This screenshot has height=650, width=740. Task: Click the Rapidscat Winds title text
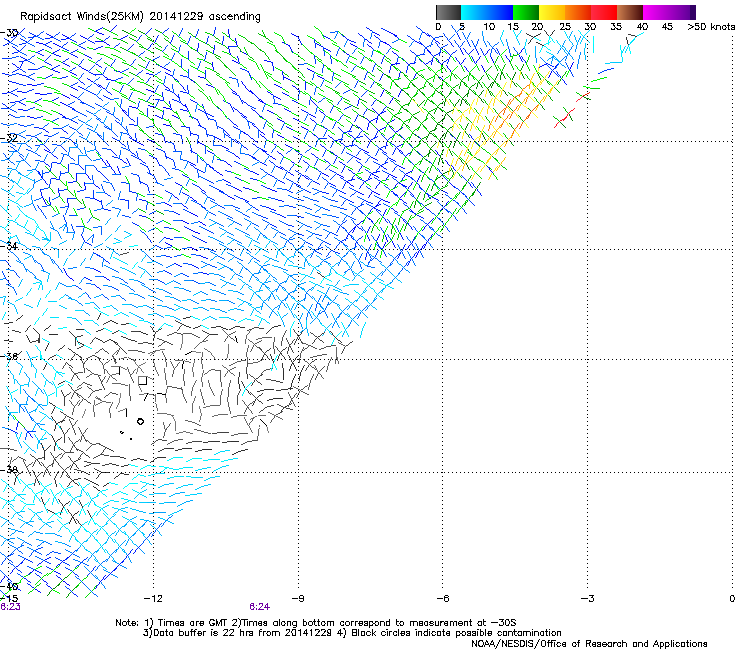click(140, 17)
